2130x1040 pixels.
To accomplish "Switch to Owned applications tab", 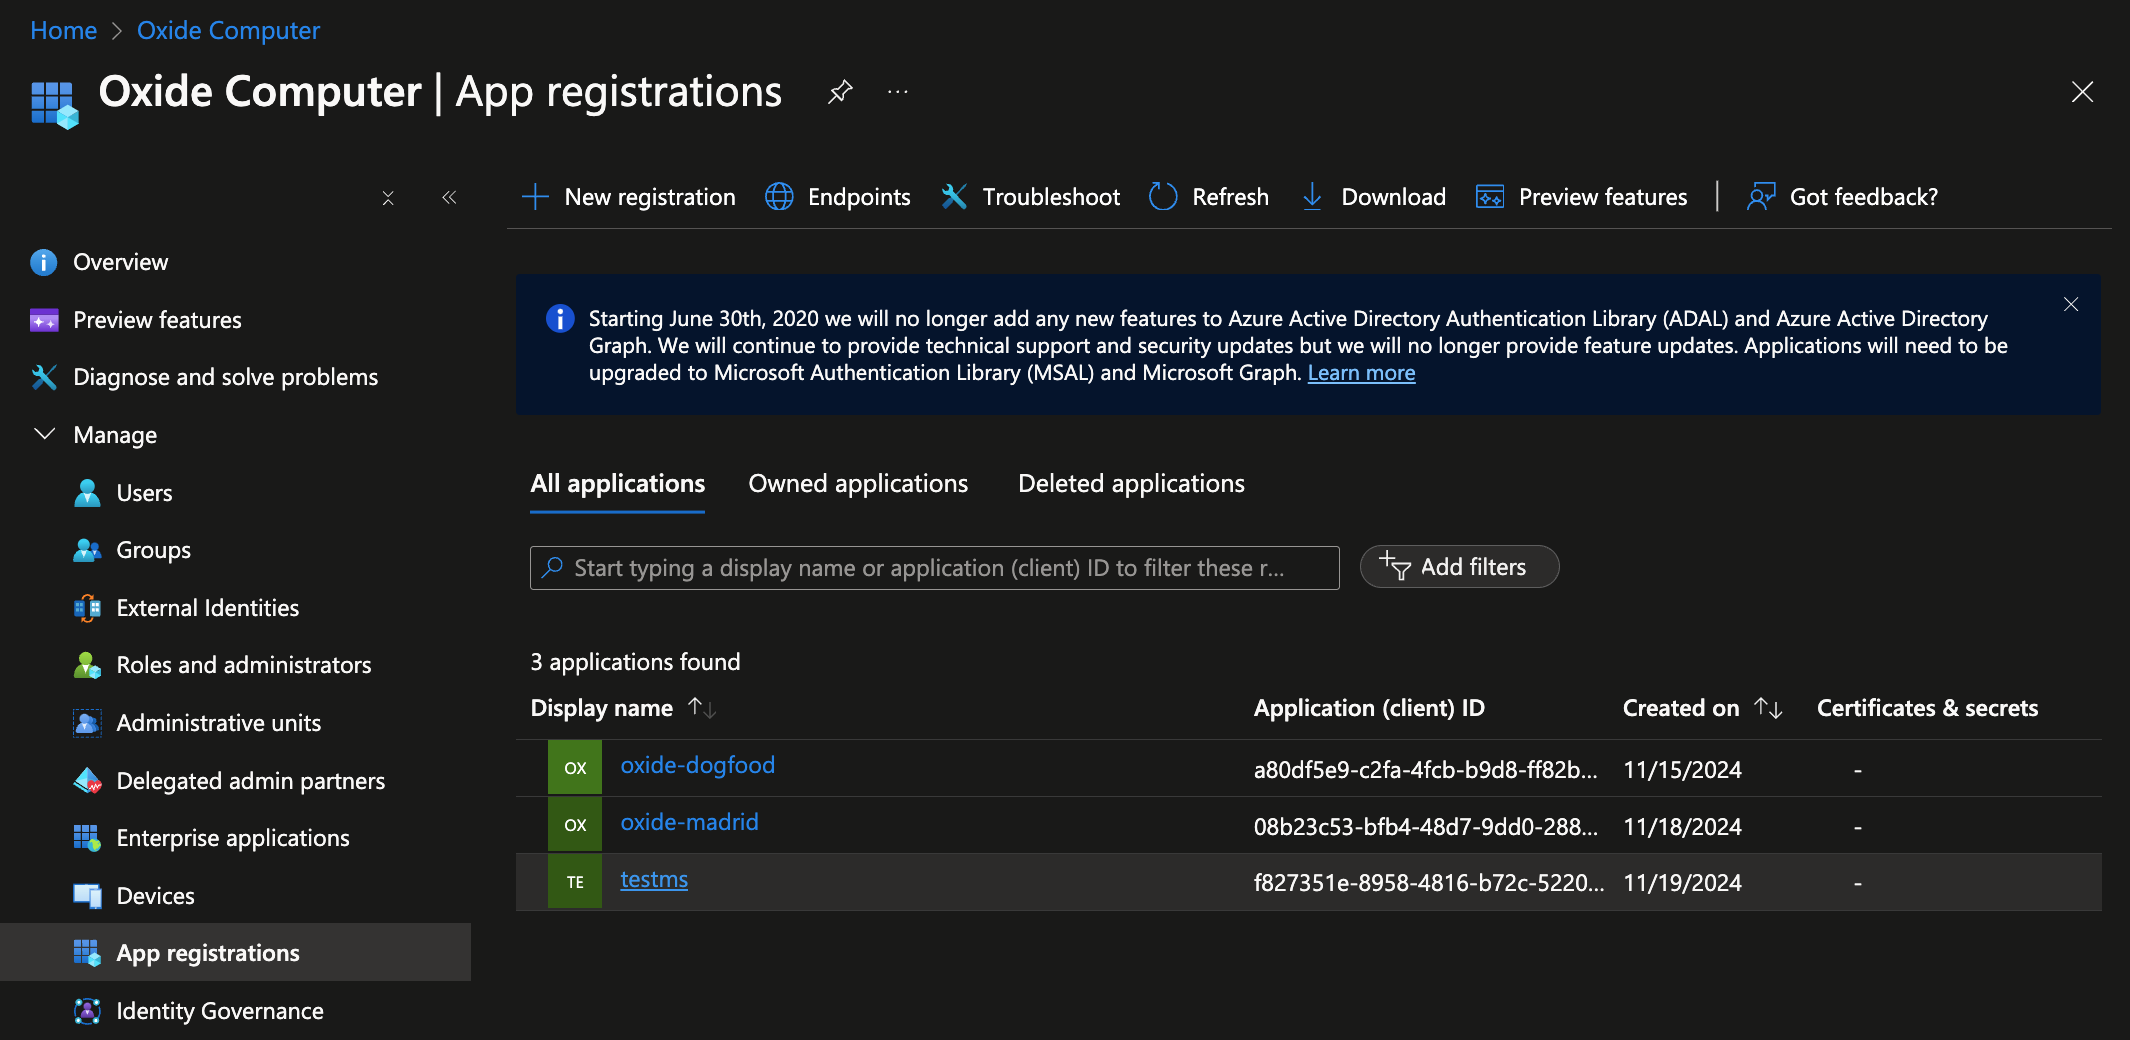I will pos(858,484).
